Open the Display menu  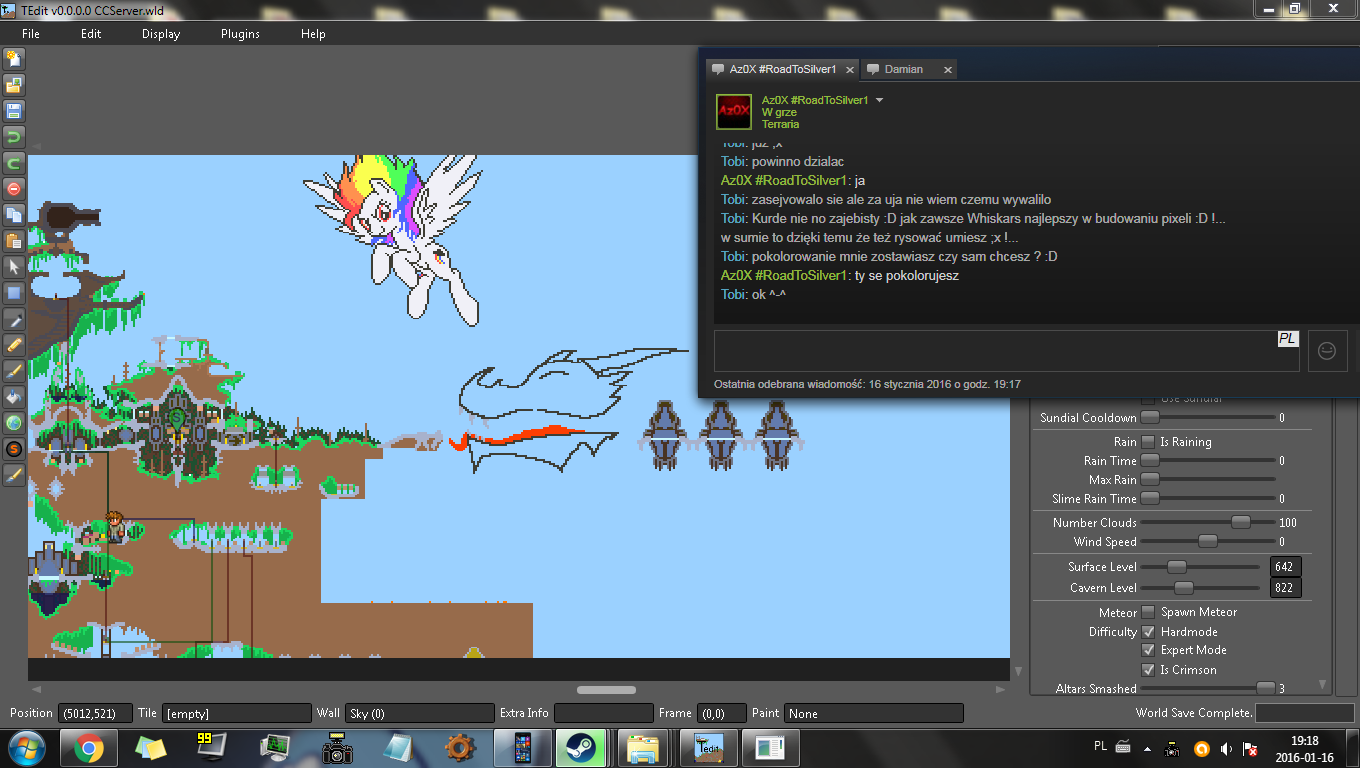coord(161,33)
